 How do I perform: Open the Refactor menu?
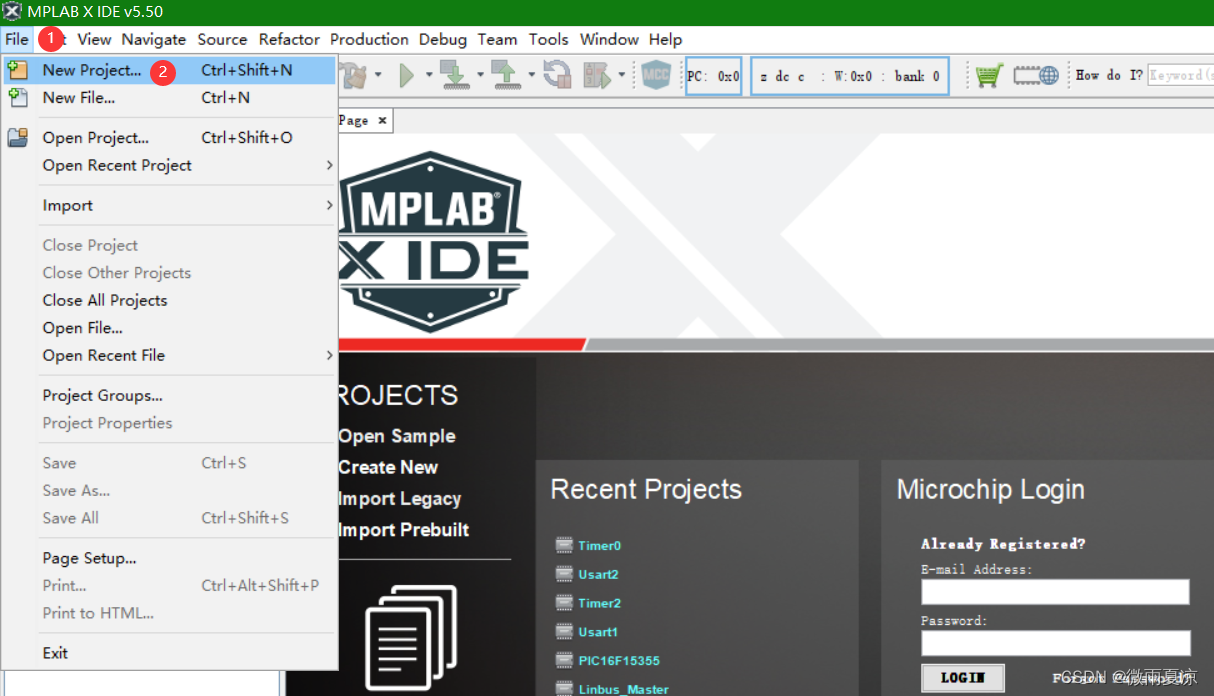pos(289,39)
